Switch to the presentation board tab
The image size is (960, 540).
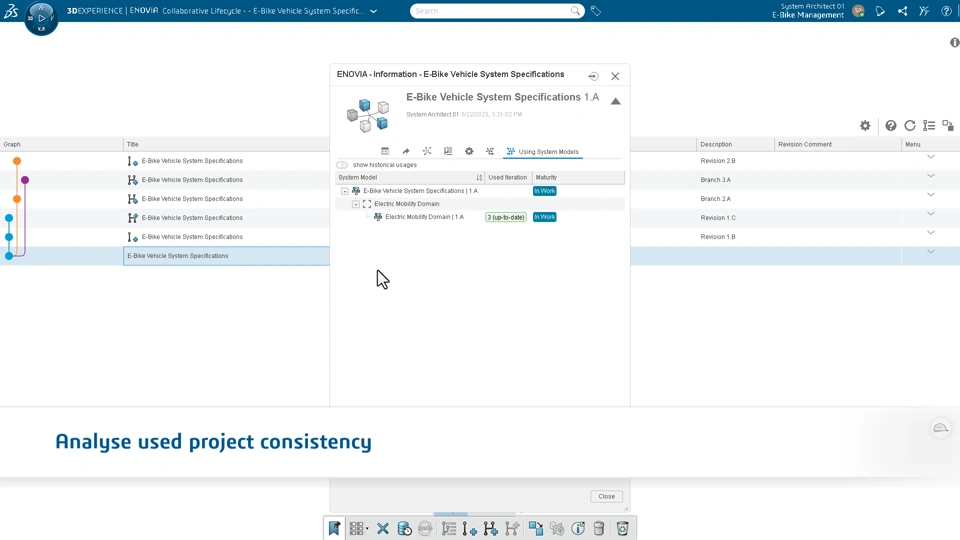448,151
